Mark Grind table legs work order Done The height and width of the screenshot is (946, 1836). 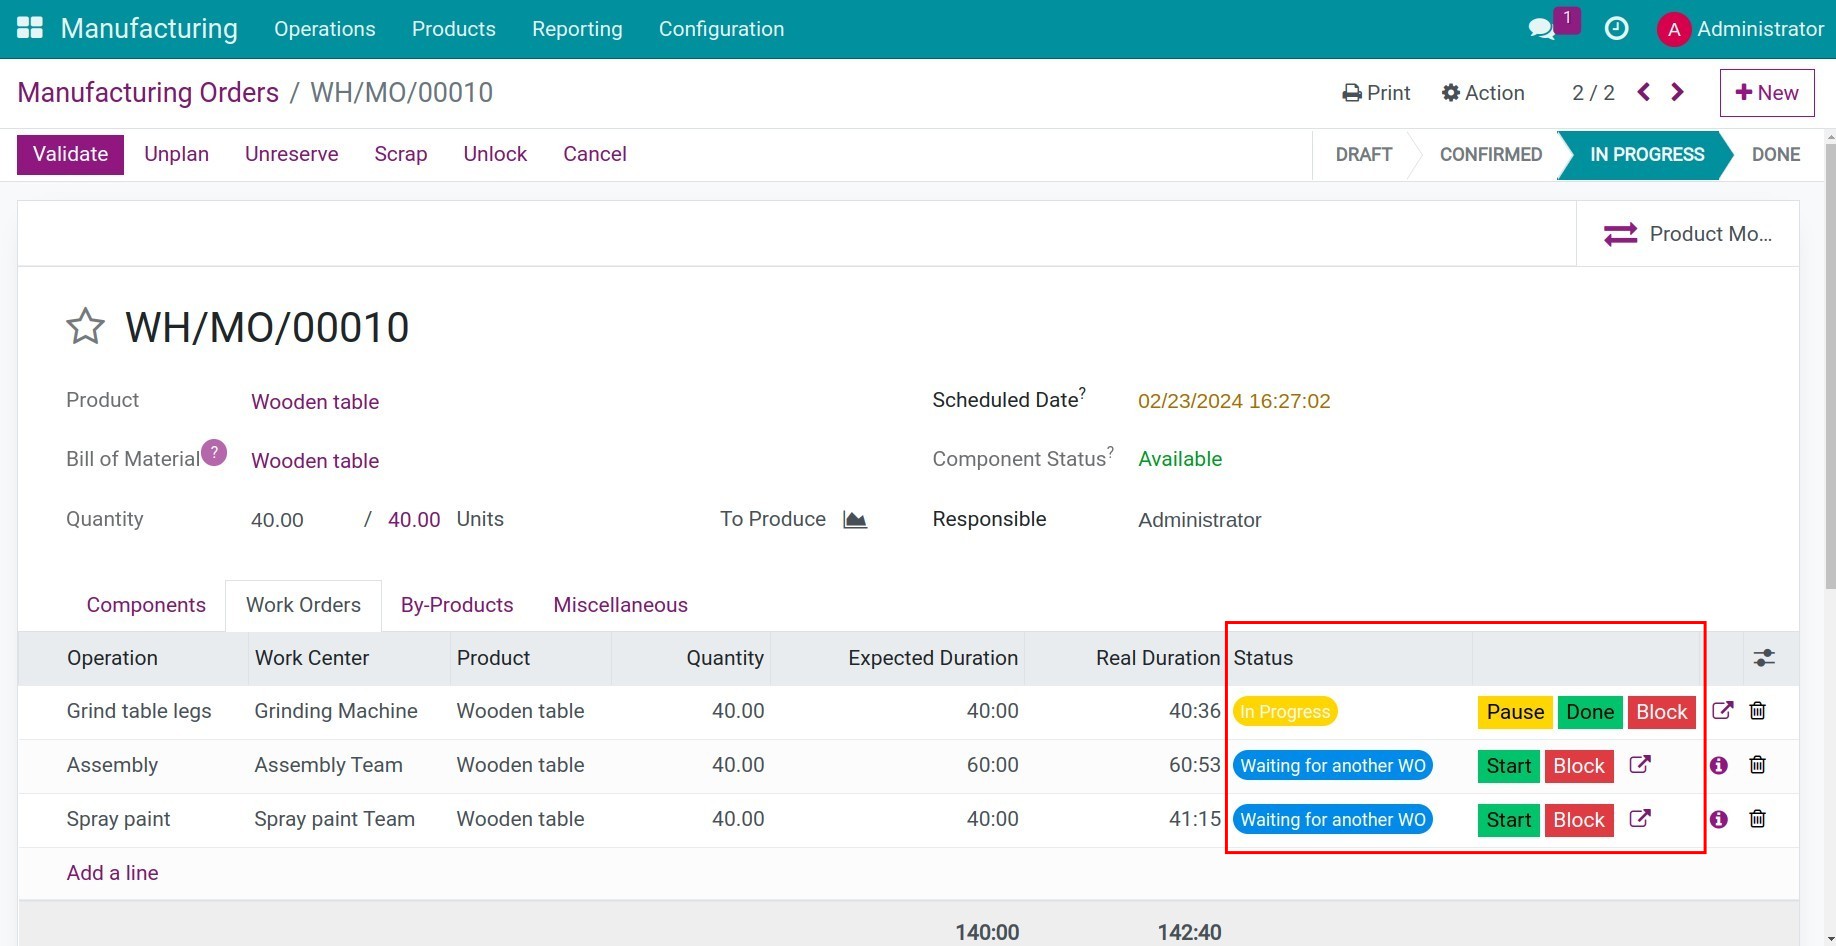[x=1590, y=712]
